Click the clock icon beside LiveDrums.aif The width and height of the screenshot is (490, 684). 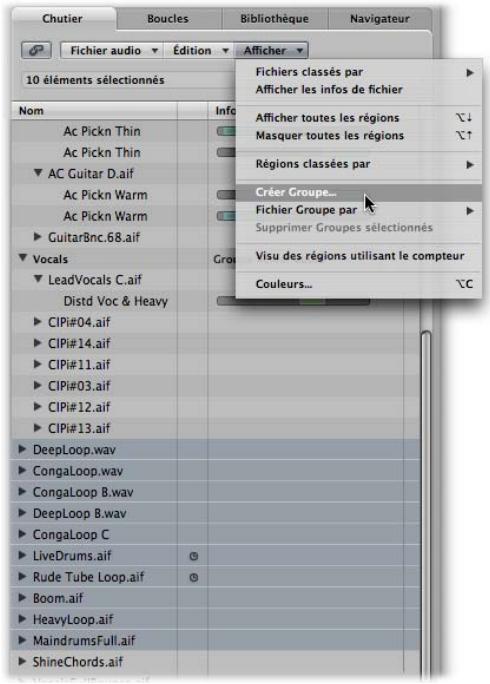(194, 556)
